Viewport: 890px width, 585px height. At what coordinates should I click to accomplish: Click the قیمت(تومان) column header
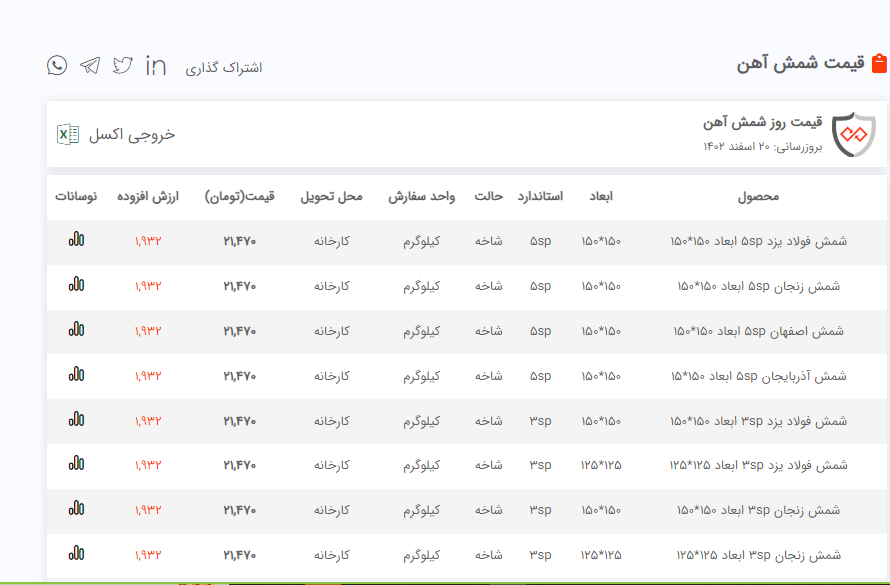coord(239,196)
